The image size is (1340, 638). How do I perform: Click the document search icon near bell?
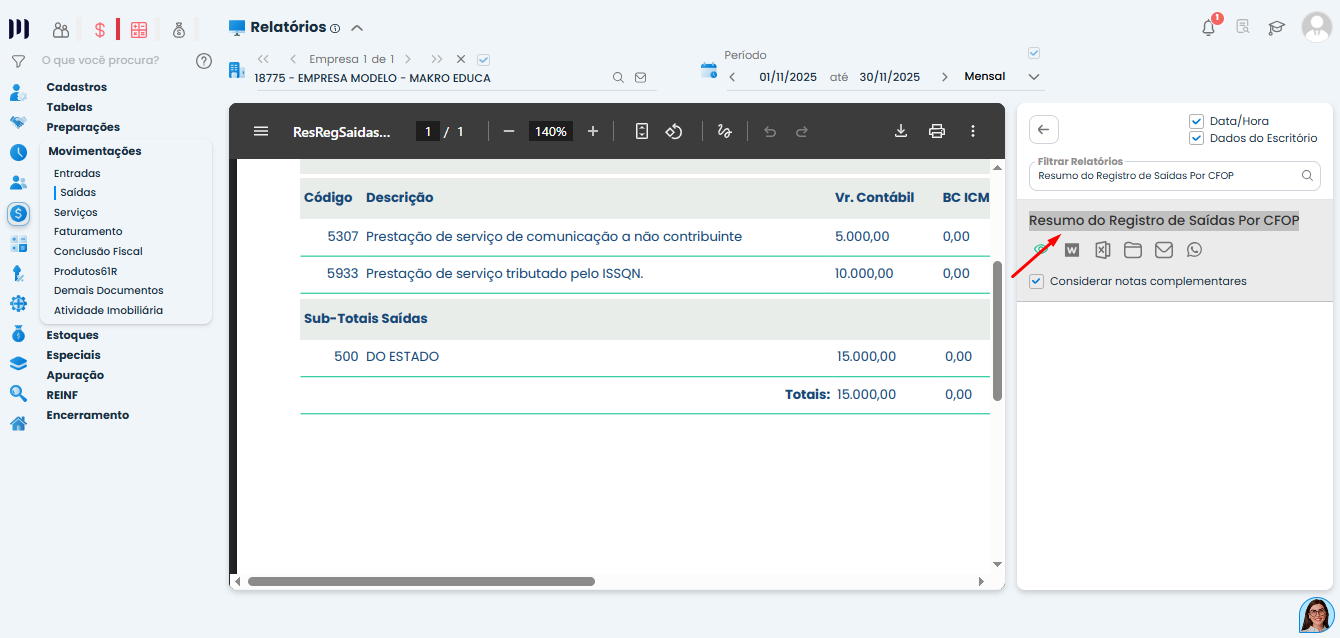[x=1243, y=27]
